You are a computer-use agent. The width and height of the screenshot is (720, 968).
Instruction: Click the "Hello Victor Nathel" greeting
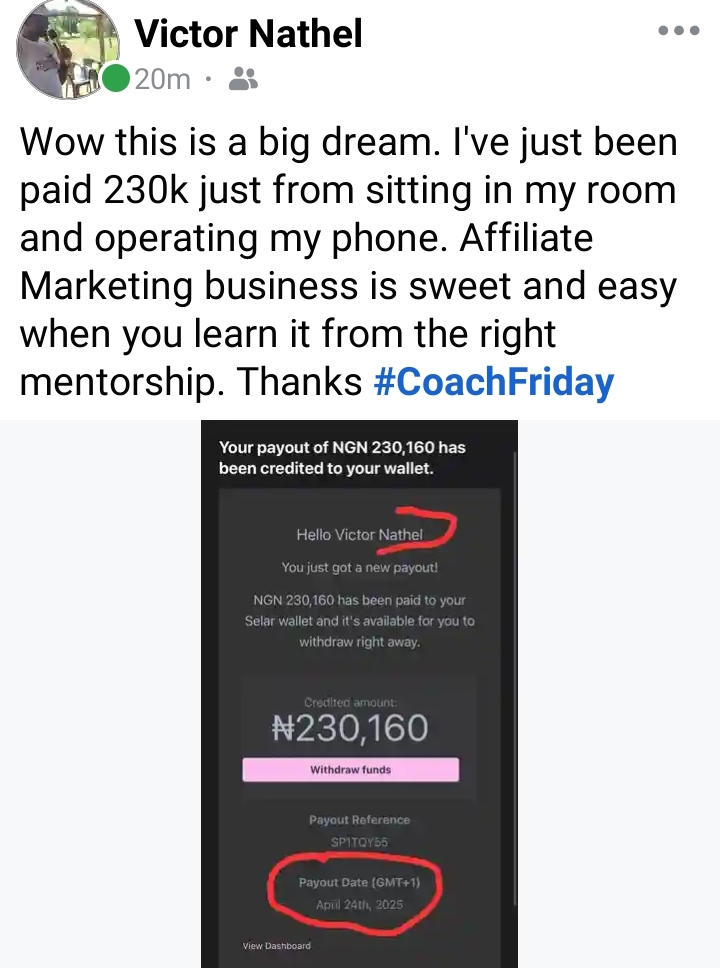click(359, 535)
